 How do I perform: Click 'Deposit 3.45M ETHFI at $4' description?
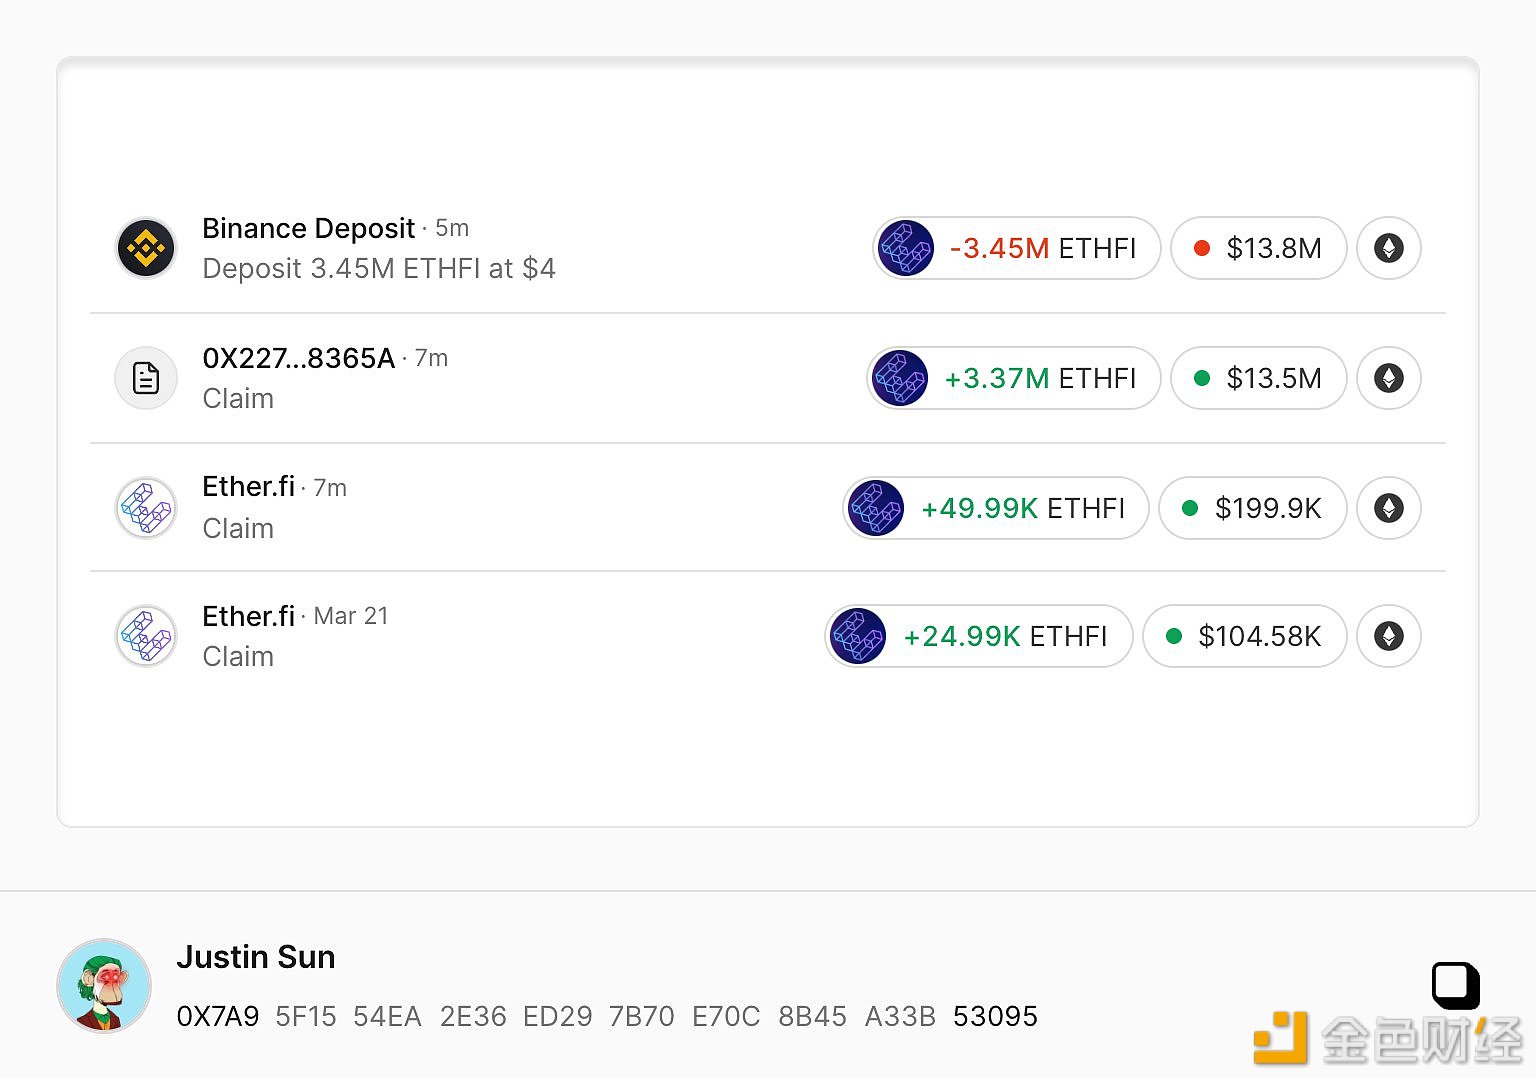click(x=379, y=268)
